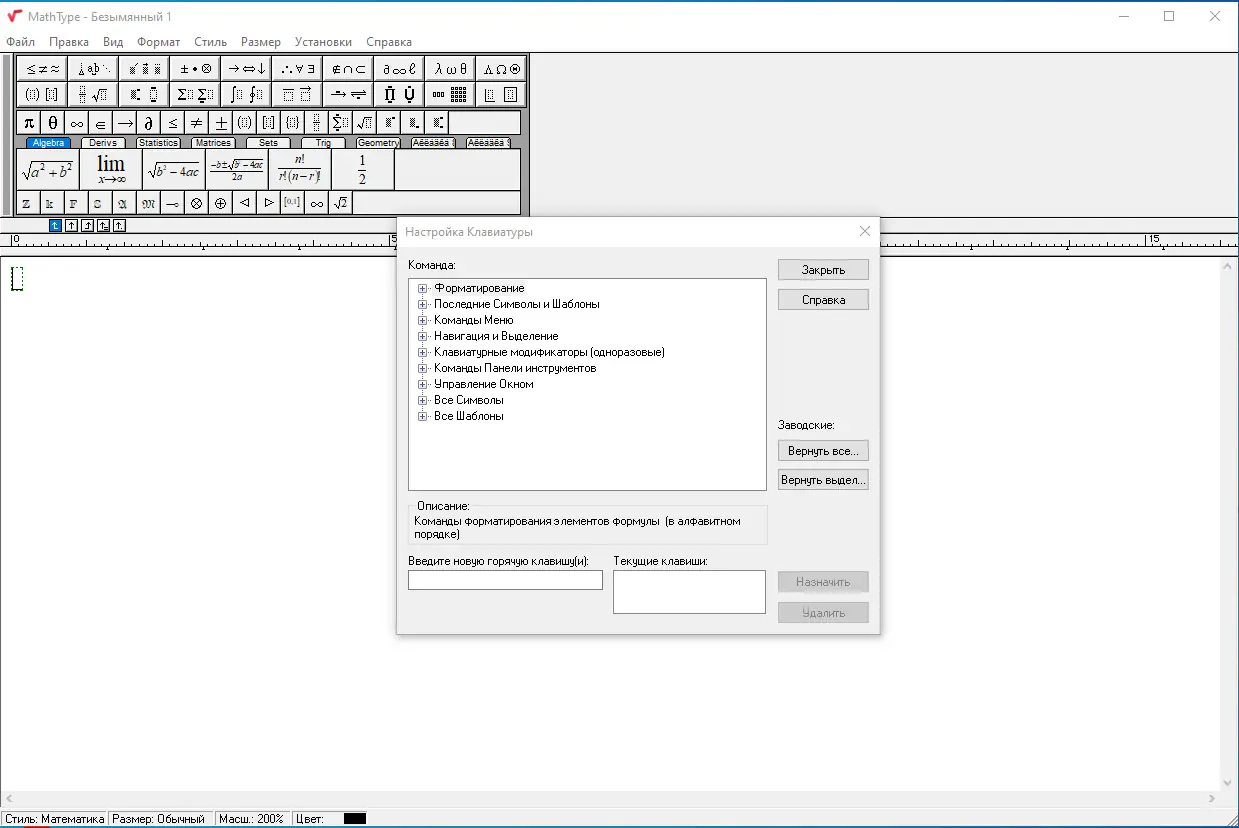
Task: Insert the n!/r!(n−r)! combination formula
Action: tap(299, 169)
